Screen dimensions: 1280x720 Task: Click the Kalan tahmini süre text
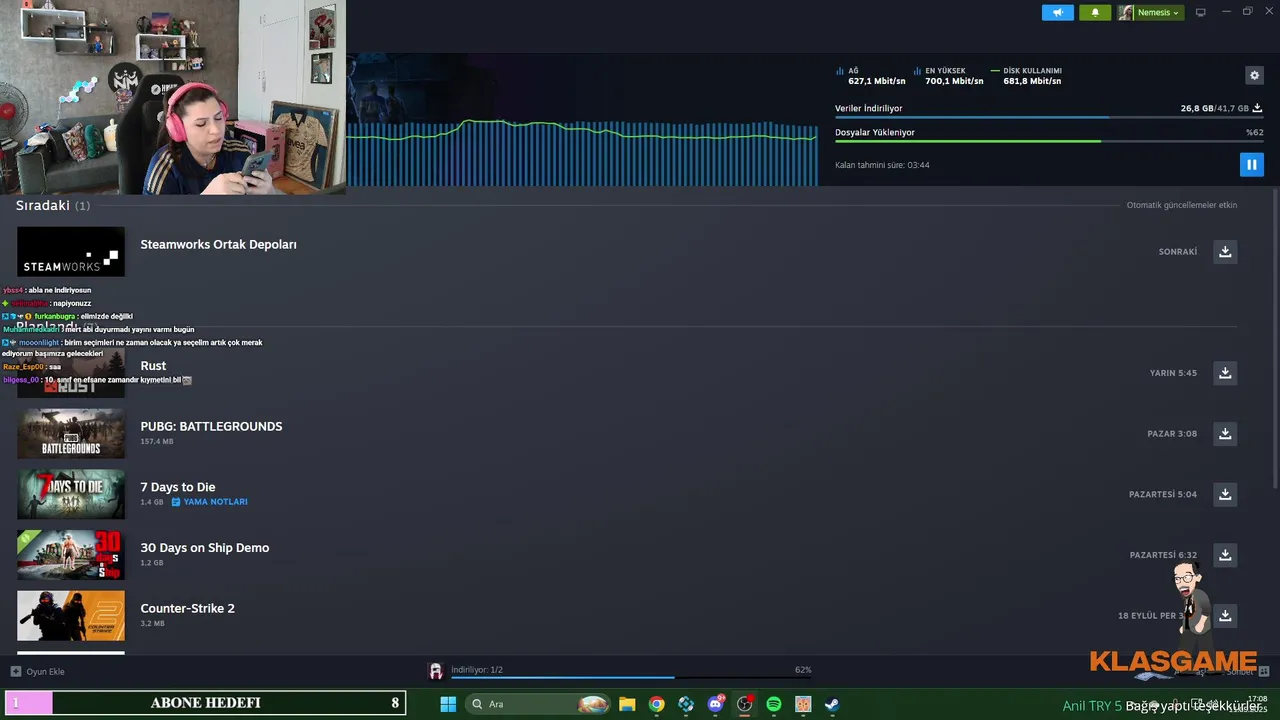882,165
